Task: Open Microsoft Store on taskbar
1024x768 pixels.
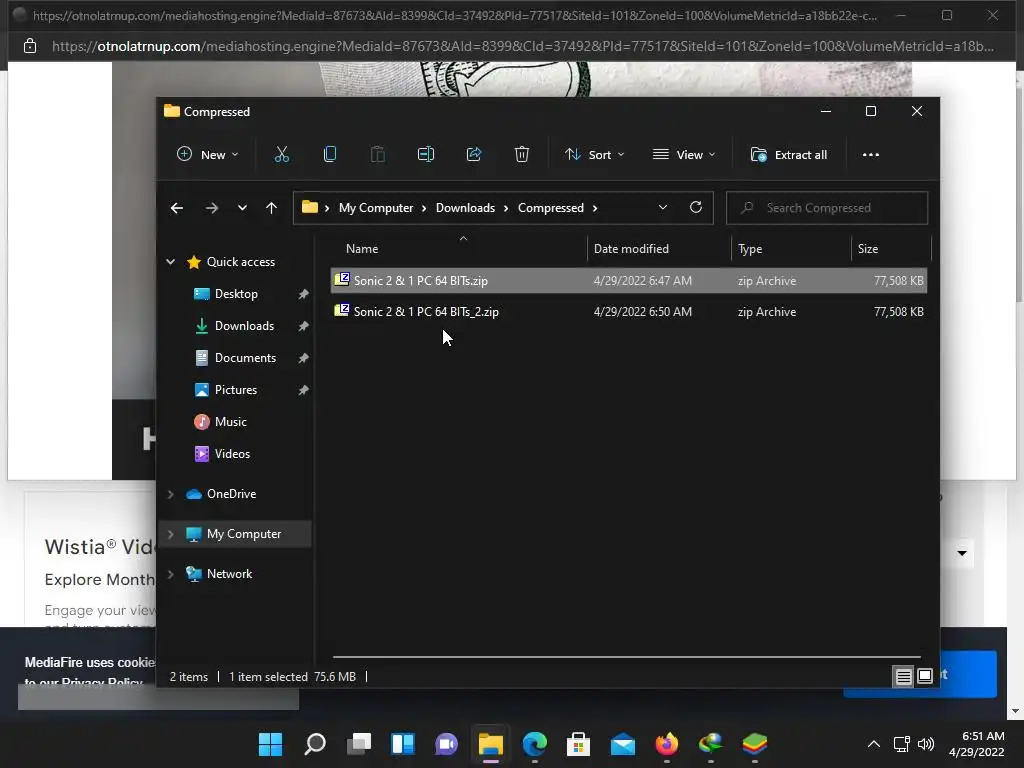Action: [x=579, y=744]
